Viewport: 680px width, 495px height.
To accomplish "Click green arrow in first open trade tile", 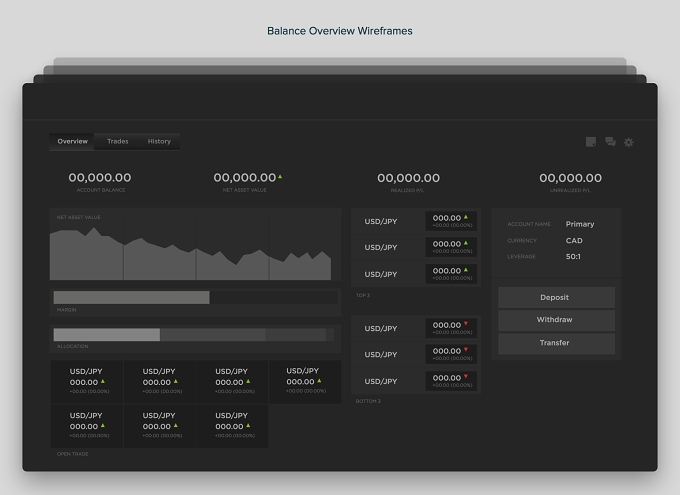I will tap(103, 381).
